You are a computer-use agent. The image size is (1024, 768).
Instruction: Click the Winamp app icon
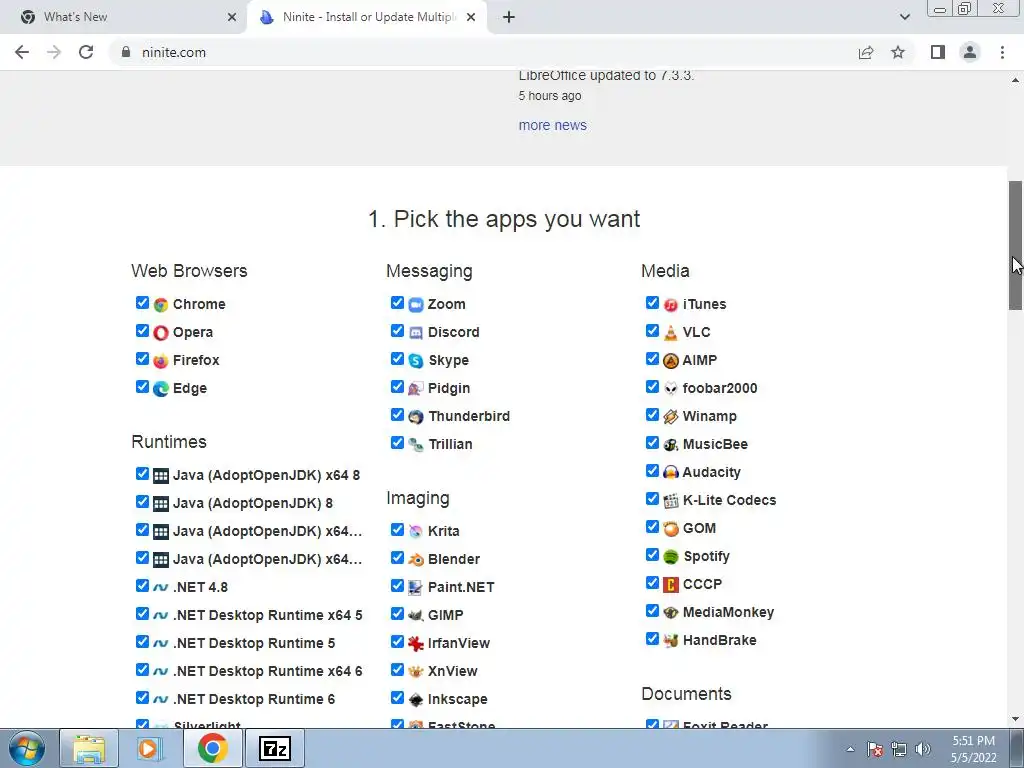671,417
